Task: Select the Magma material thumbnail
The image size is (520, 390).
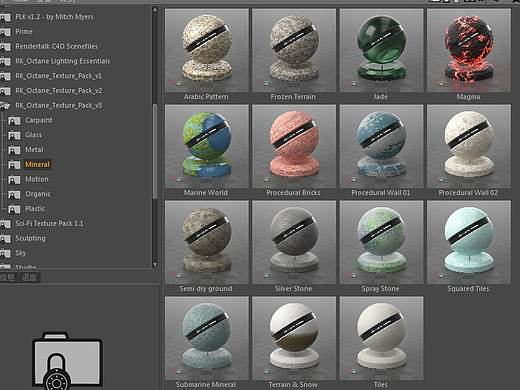Action: tap(469, 50)
